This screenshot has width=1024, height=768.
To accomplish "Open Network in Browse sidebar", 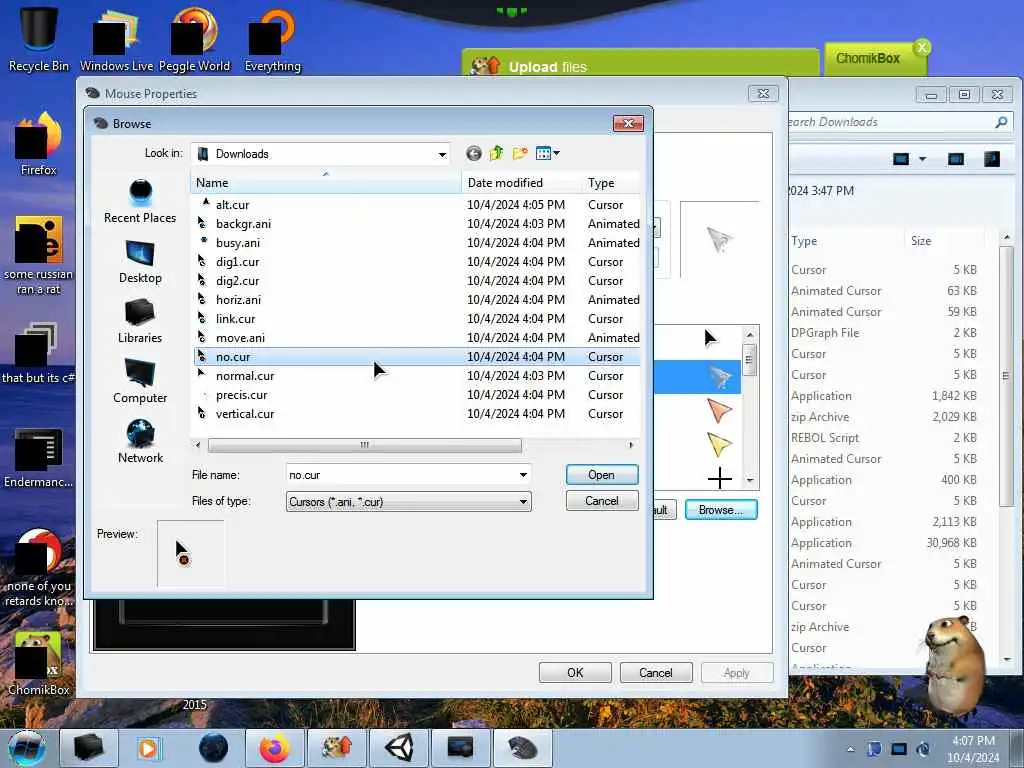I will click(140, 441).
